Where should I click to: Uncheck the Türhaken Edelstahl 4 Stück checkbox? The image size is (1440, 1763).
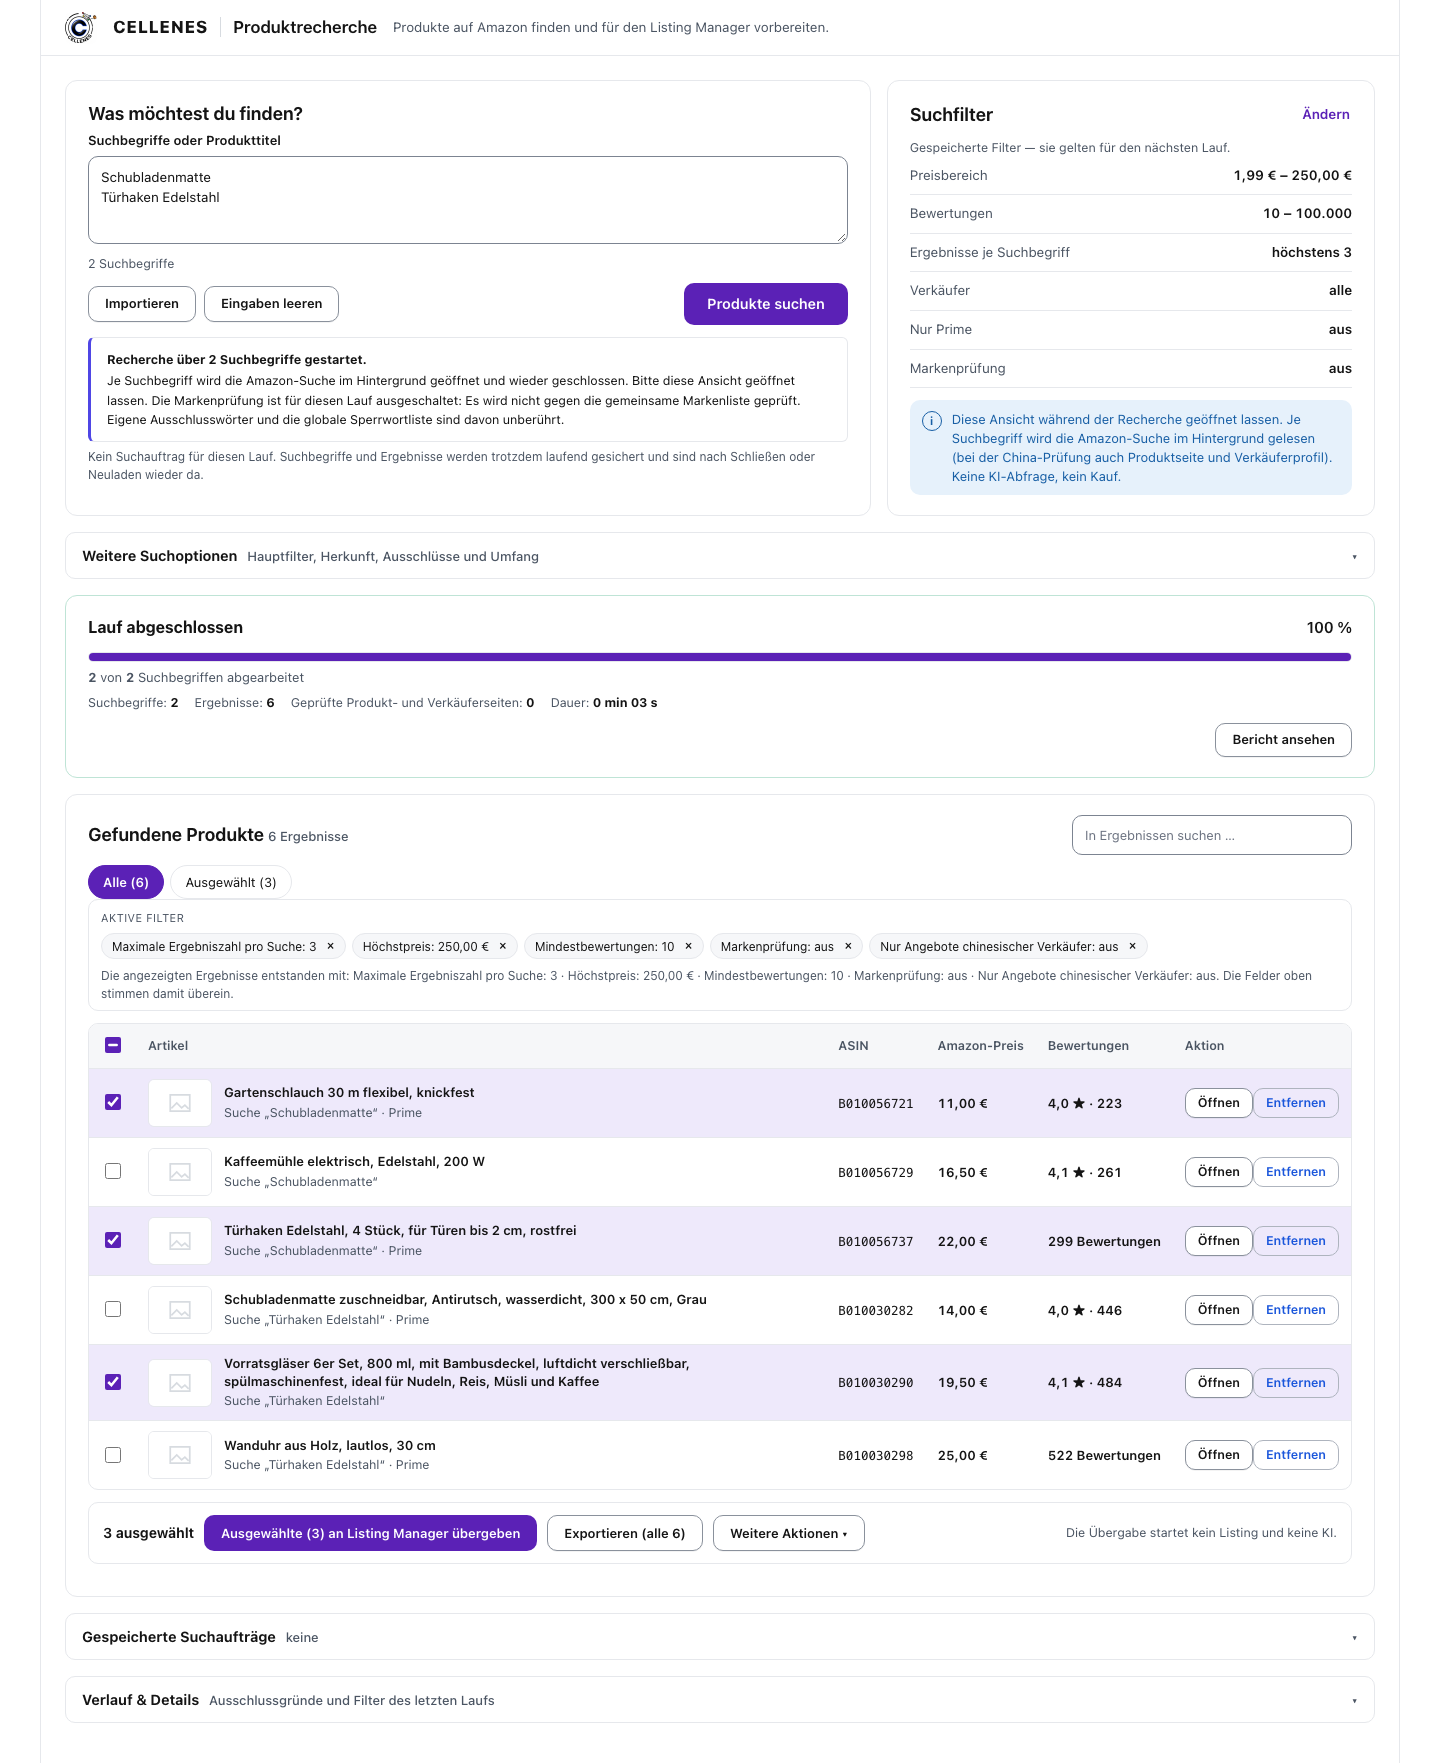(x=113, y=1240)
